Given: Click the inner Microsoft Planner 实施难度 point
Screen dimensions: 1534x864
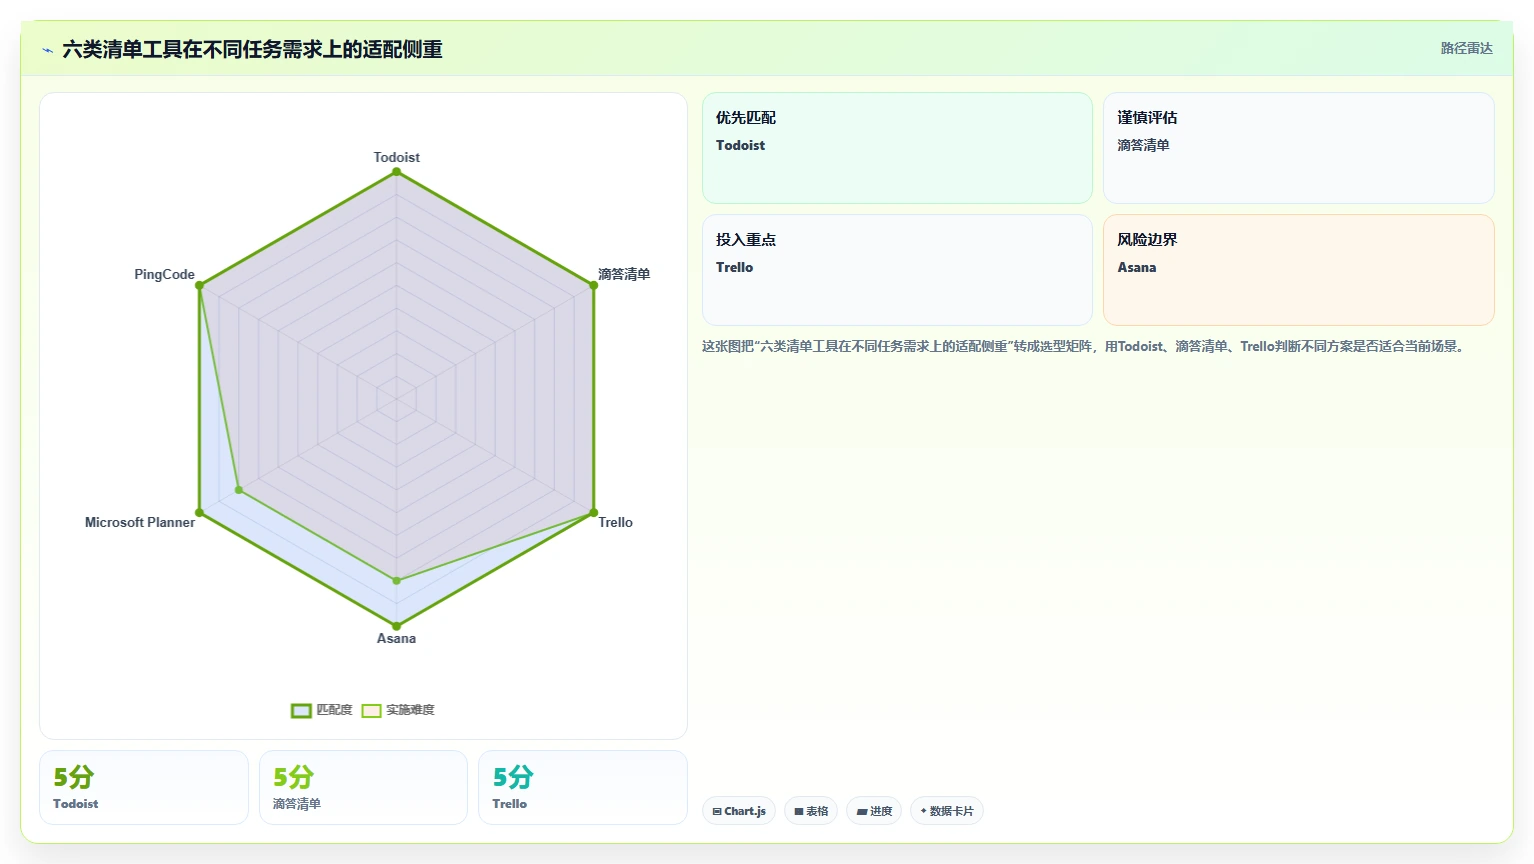Looking at the screenshot, I should tap(239, 490).
